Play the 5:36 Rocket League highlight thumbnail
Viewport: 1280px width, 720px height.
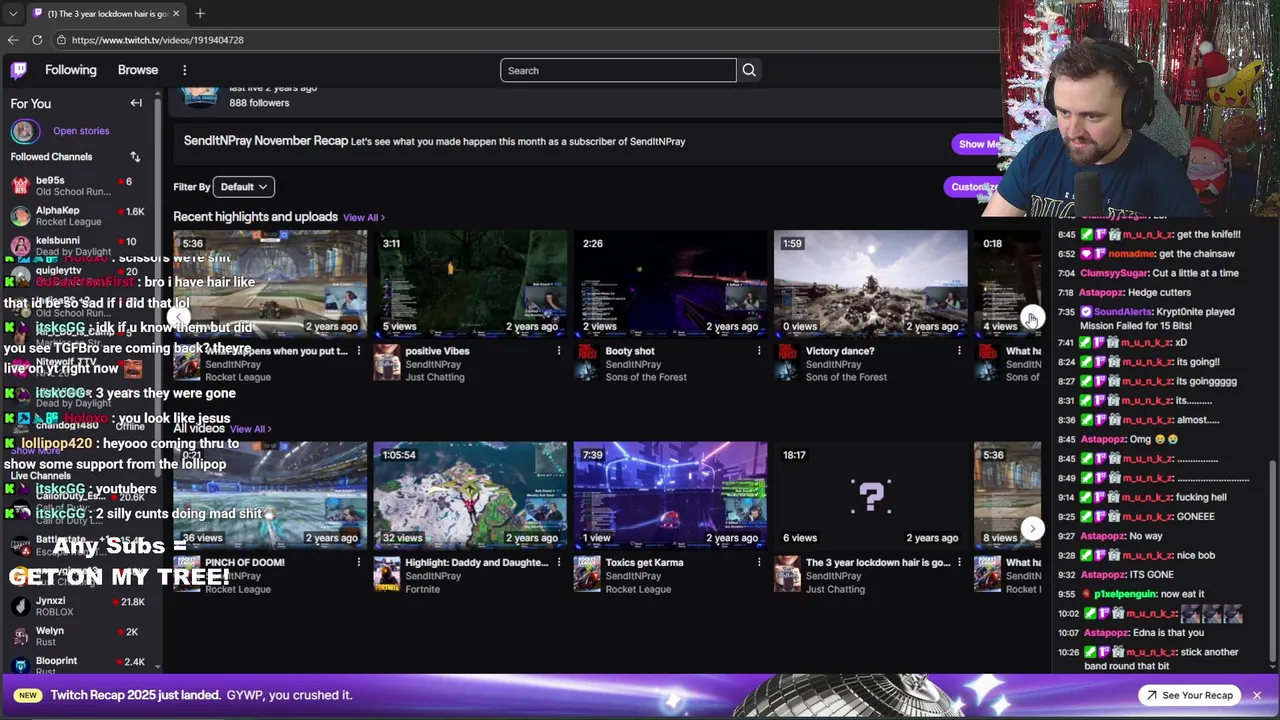click(x=270, y=284)
